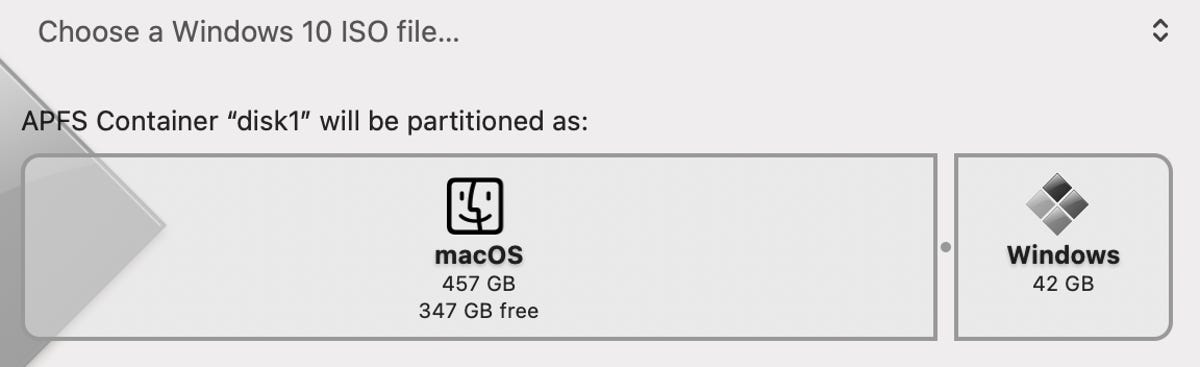Click the "457 GB" macOS size text
Viewport: 1200px width, 367px height.
click(x=479, y=283)
